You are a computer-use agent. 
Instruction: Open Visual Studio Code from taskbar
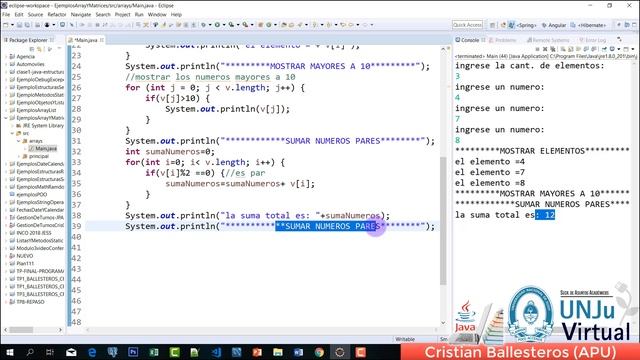pos(216,352)
